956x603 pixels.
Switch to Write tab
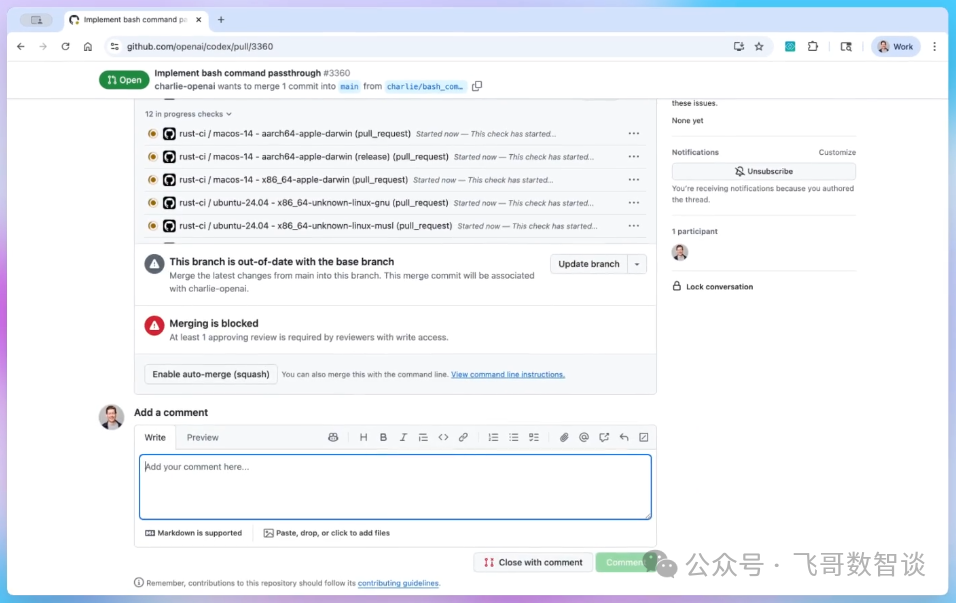155,437
